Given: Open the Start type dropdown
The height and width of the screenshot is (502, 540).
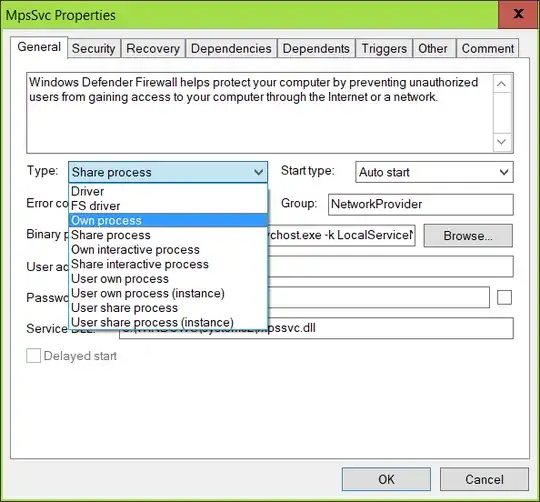Looking at the screenshot, I should pyautogui.click(x=434, y=172).
